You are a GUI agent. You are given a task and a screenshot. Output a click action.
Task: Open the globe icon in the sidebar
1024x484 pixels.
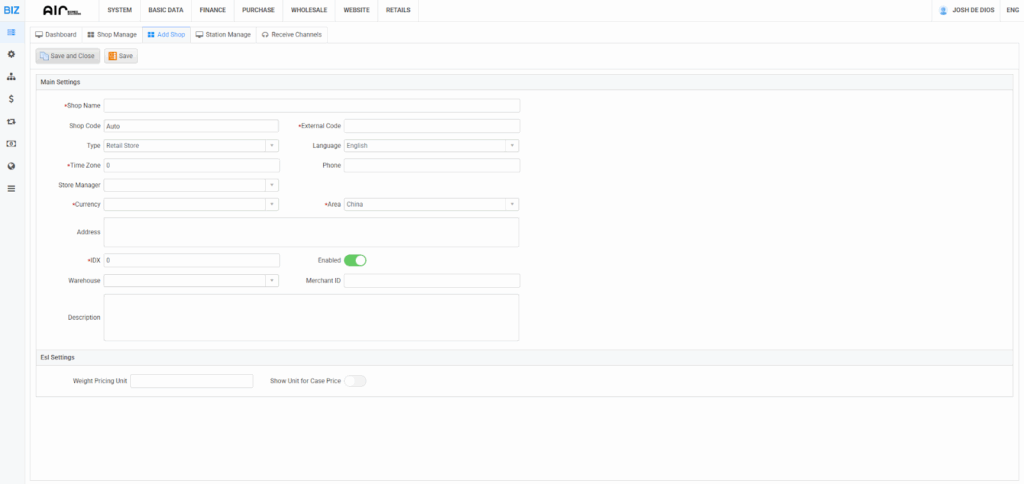pyautogui.click(x=11, y=166)
